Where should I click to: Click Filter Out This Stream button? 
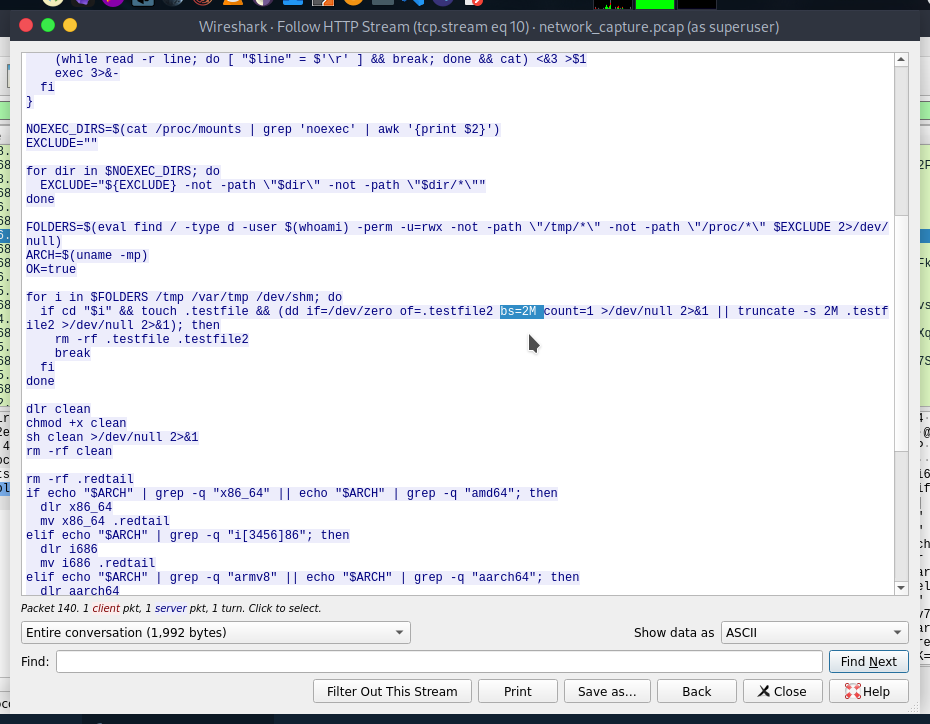click(x=392, y=691)
